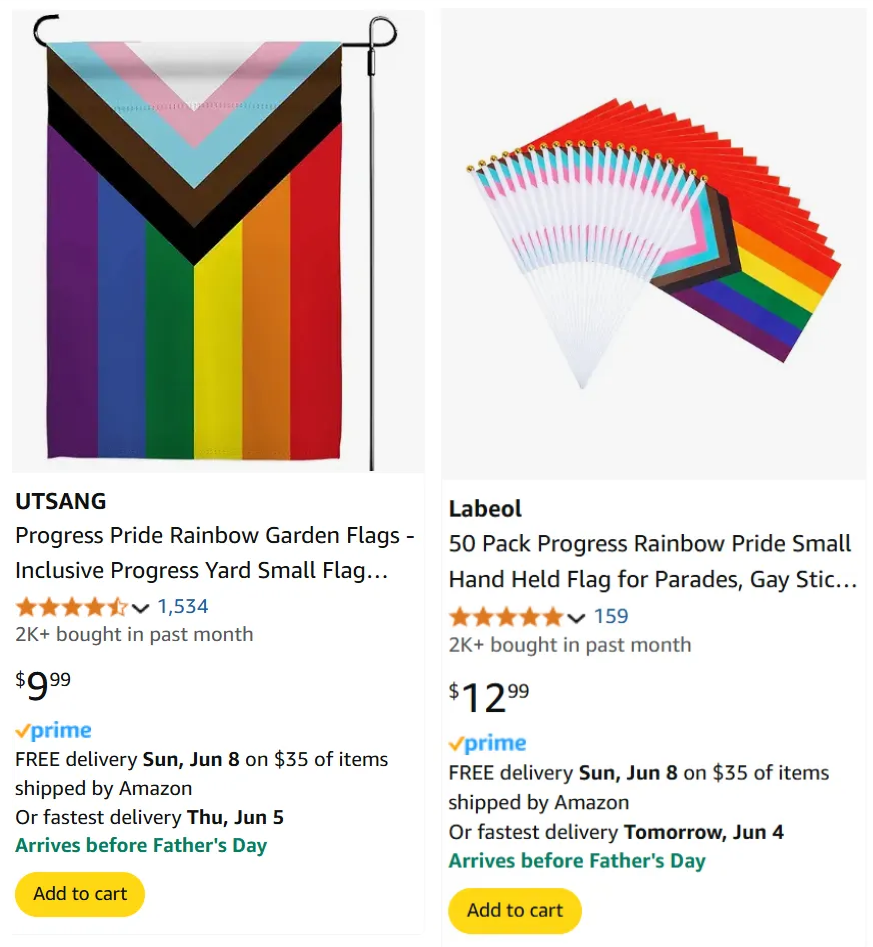The width and height of the screenshot is (873, 947).
Task: Click the Prime checkmark beside the $9.99 item
Action: click(23, 731)
